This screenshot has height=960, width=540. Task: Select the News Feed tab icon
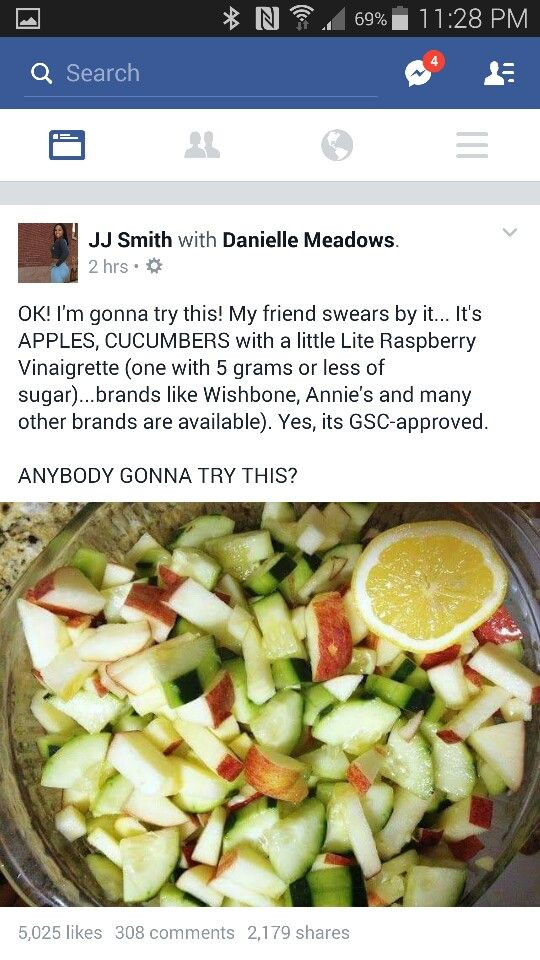point(67,145)
